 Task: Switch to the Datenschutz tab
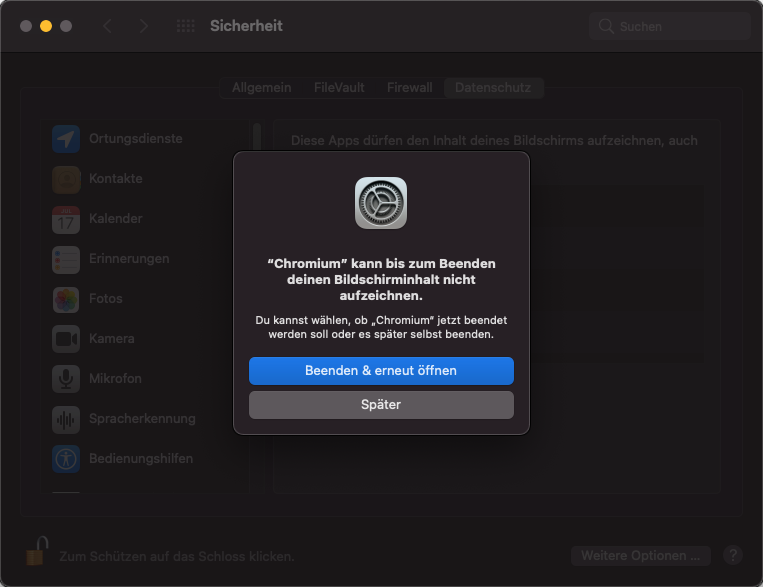(493, 88)
